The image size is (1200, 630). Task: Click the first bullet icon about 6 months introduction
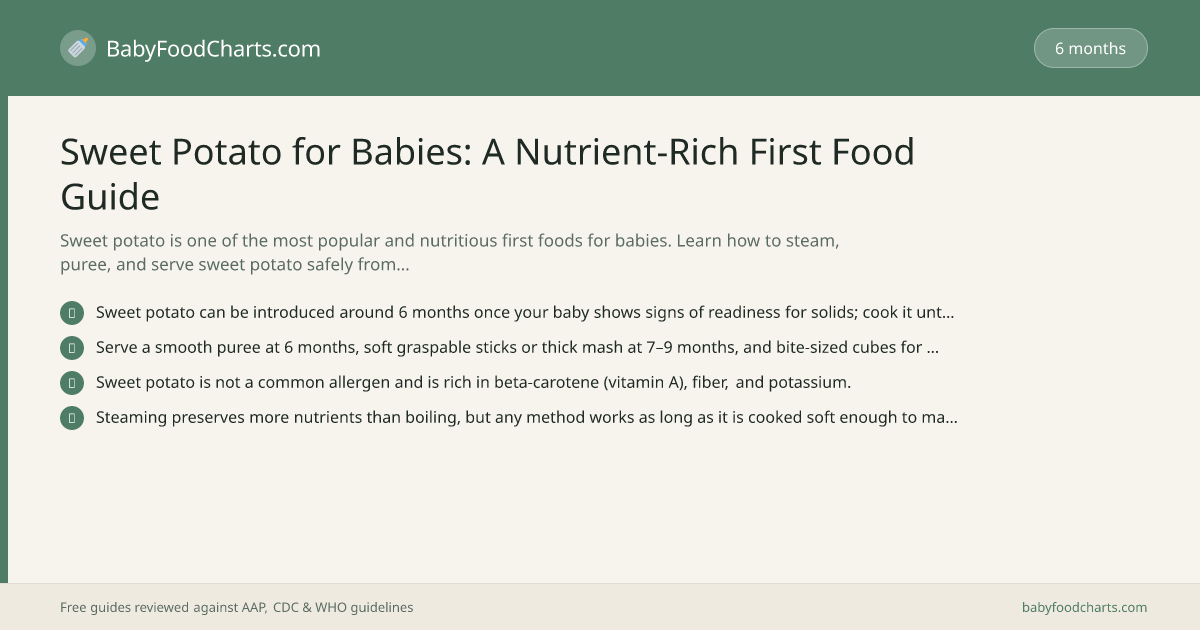tap(72, 313)
